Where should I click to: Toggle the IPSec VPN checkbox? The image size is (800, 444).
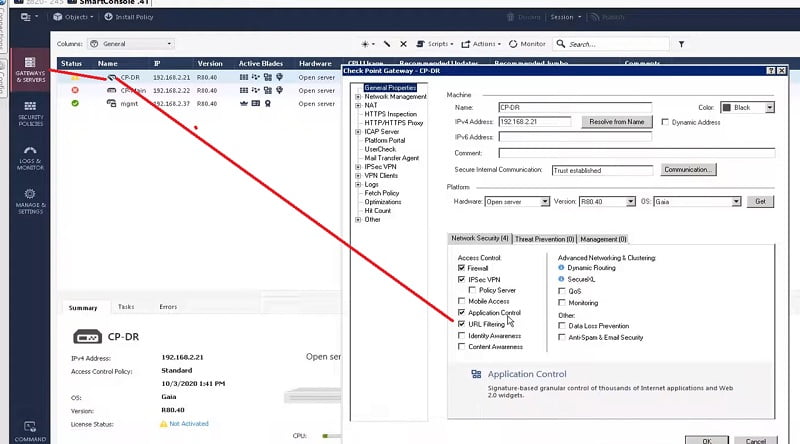click(461, 280)
